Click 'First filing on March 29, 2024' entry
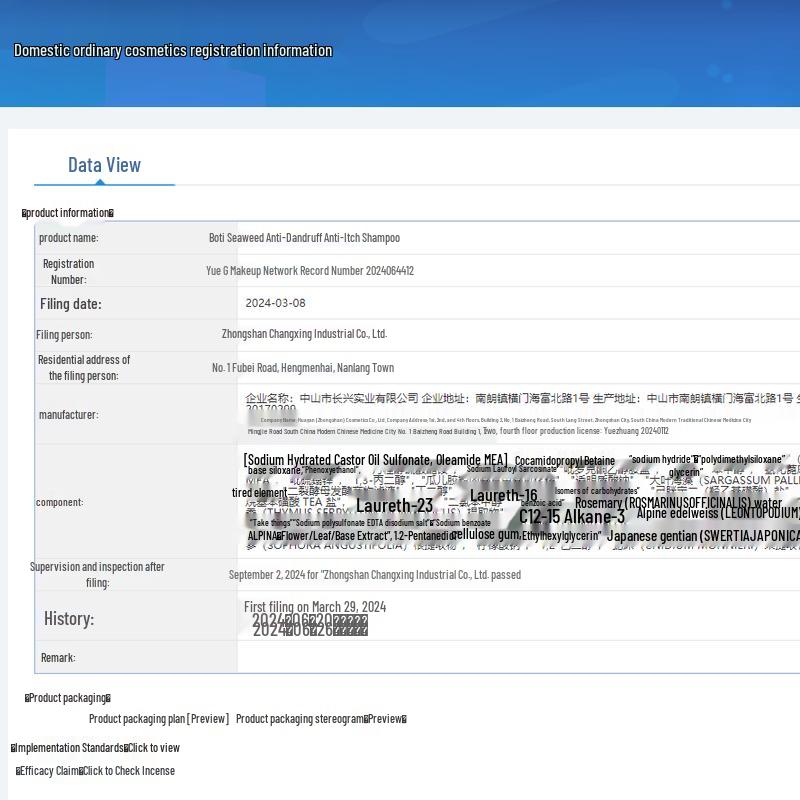 point(315,607)
